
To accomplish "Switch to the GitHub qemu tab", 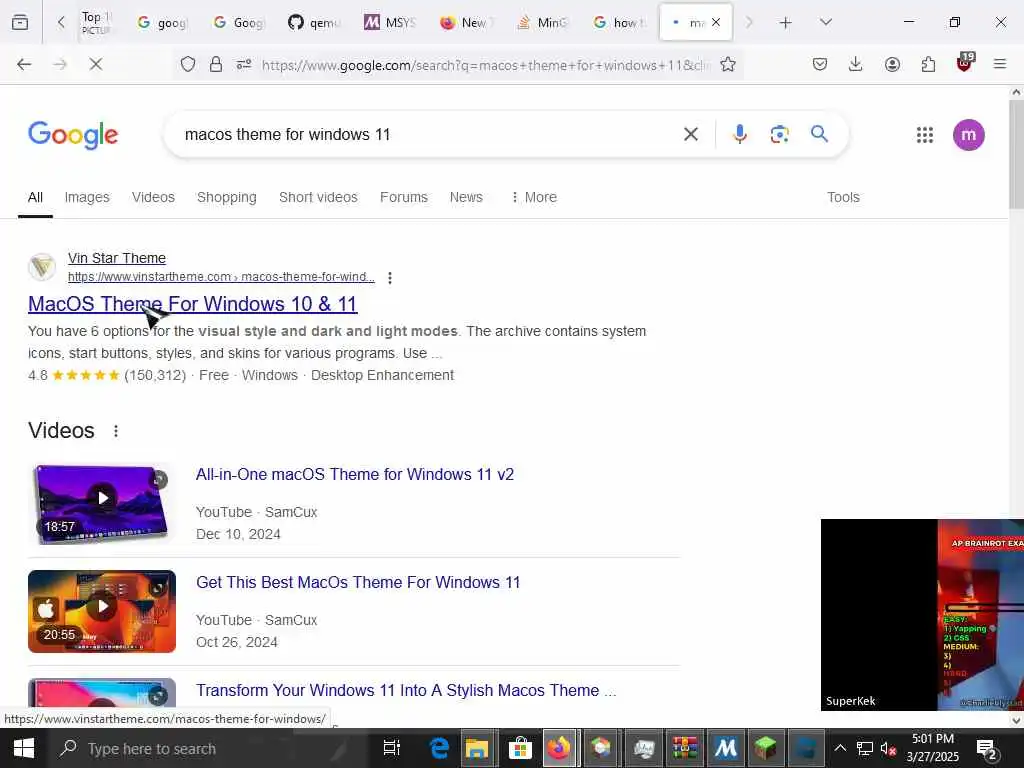I will coord(314,22).
